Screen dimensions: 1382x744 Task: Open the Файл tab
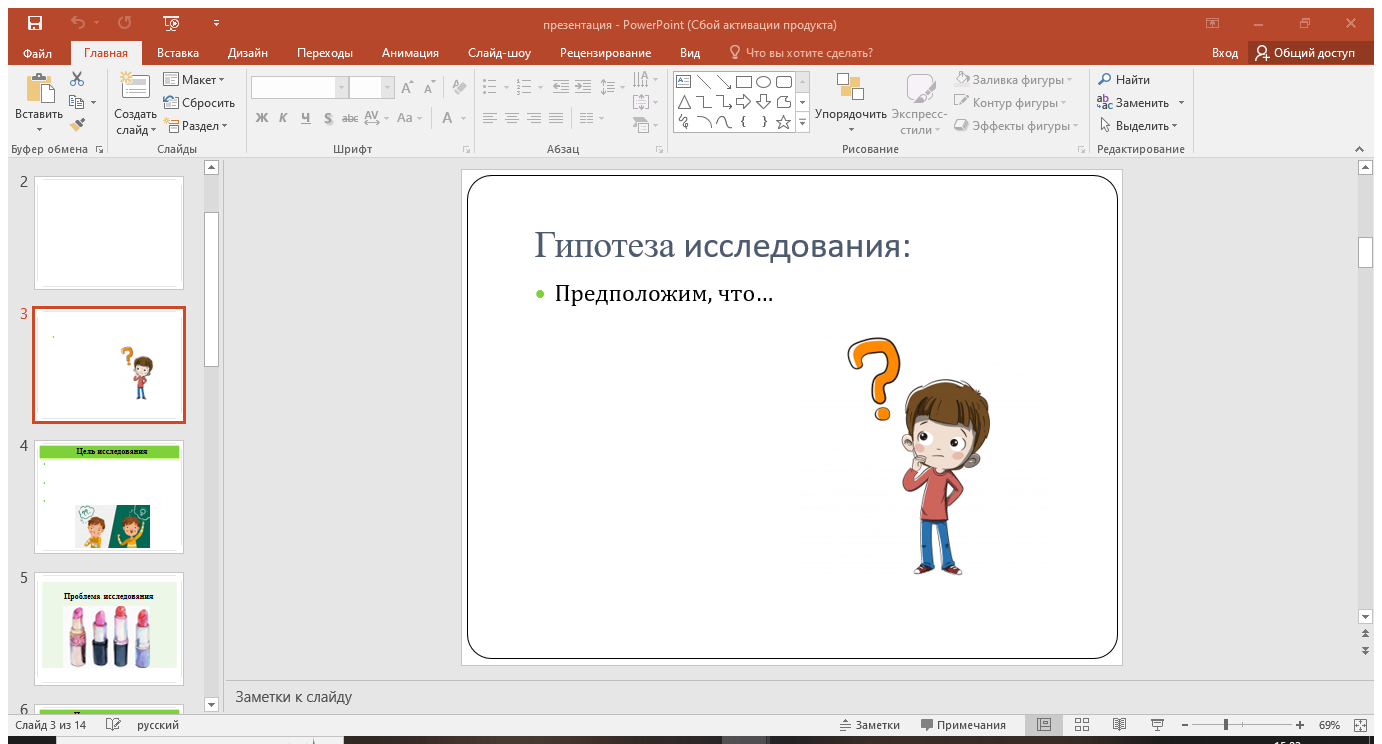click(x=37, y=53)
